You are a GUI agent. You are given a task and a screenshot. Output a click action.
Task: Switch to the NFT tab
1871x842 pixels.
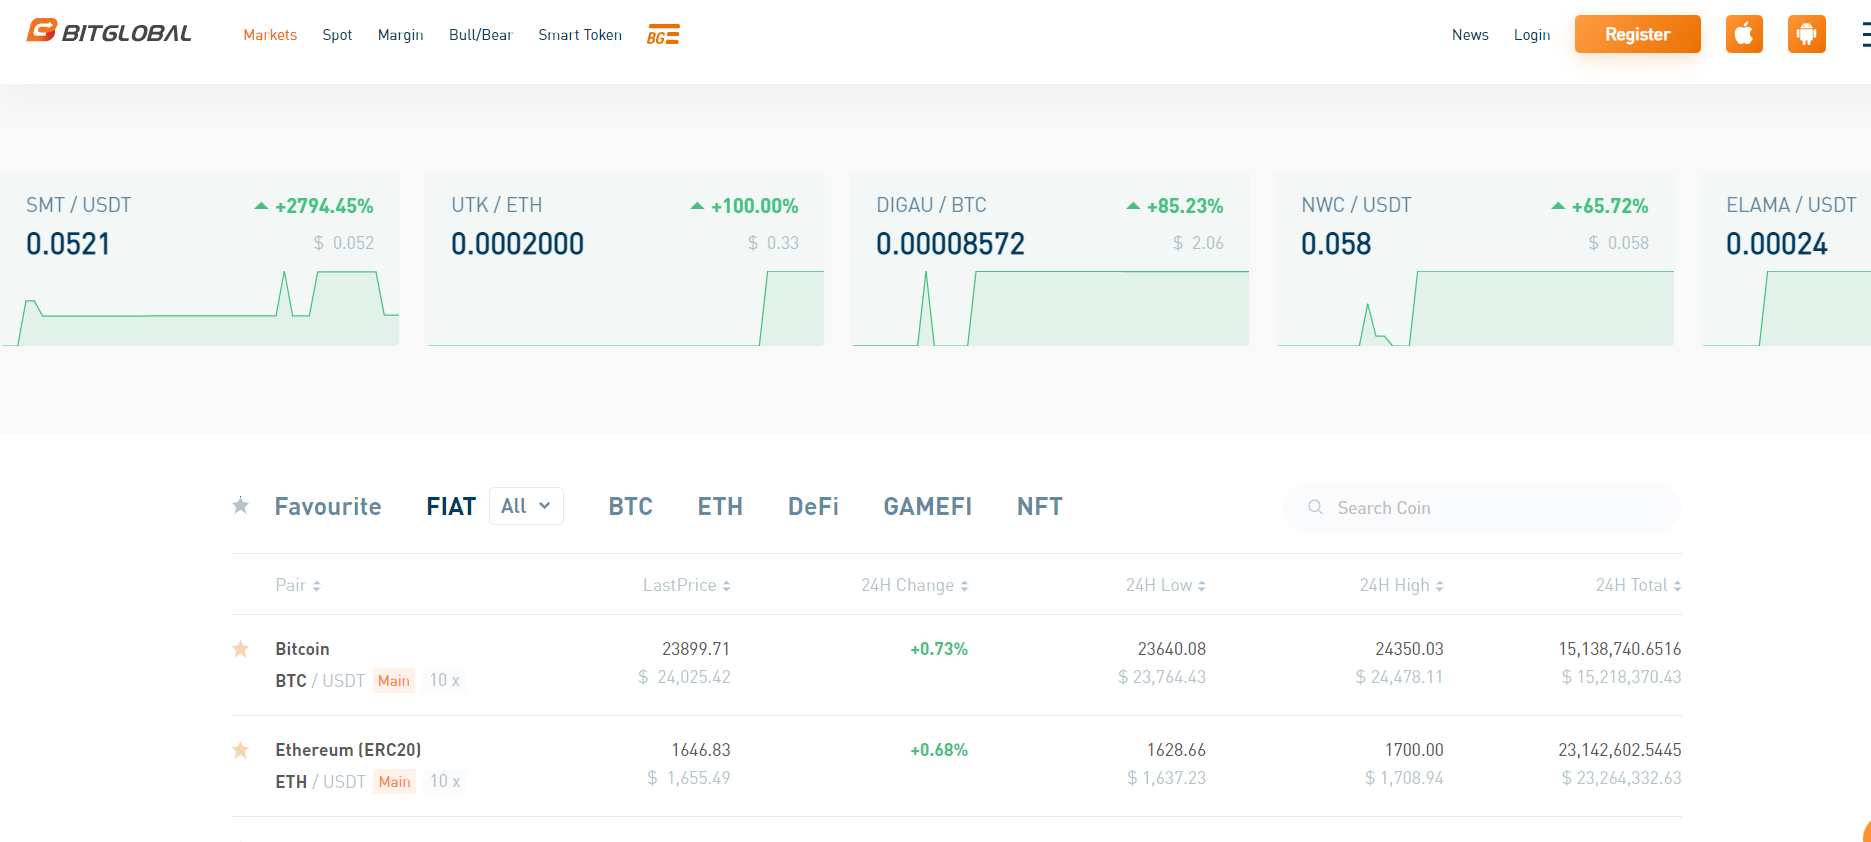click(x=1039, y=507)
